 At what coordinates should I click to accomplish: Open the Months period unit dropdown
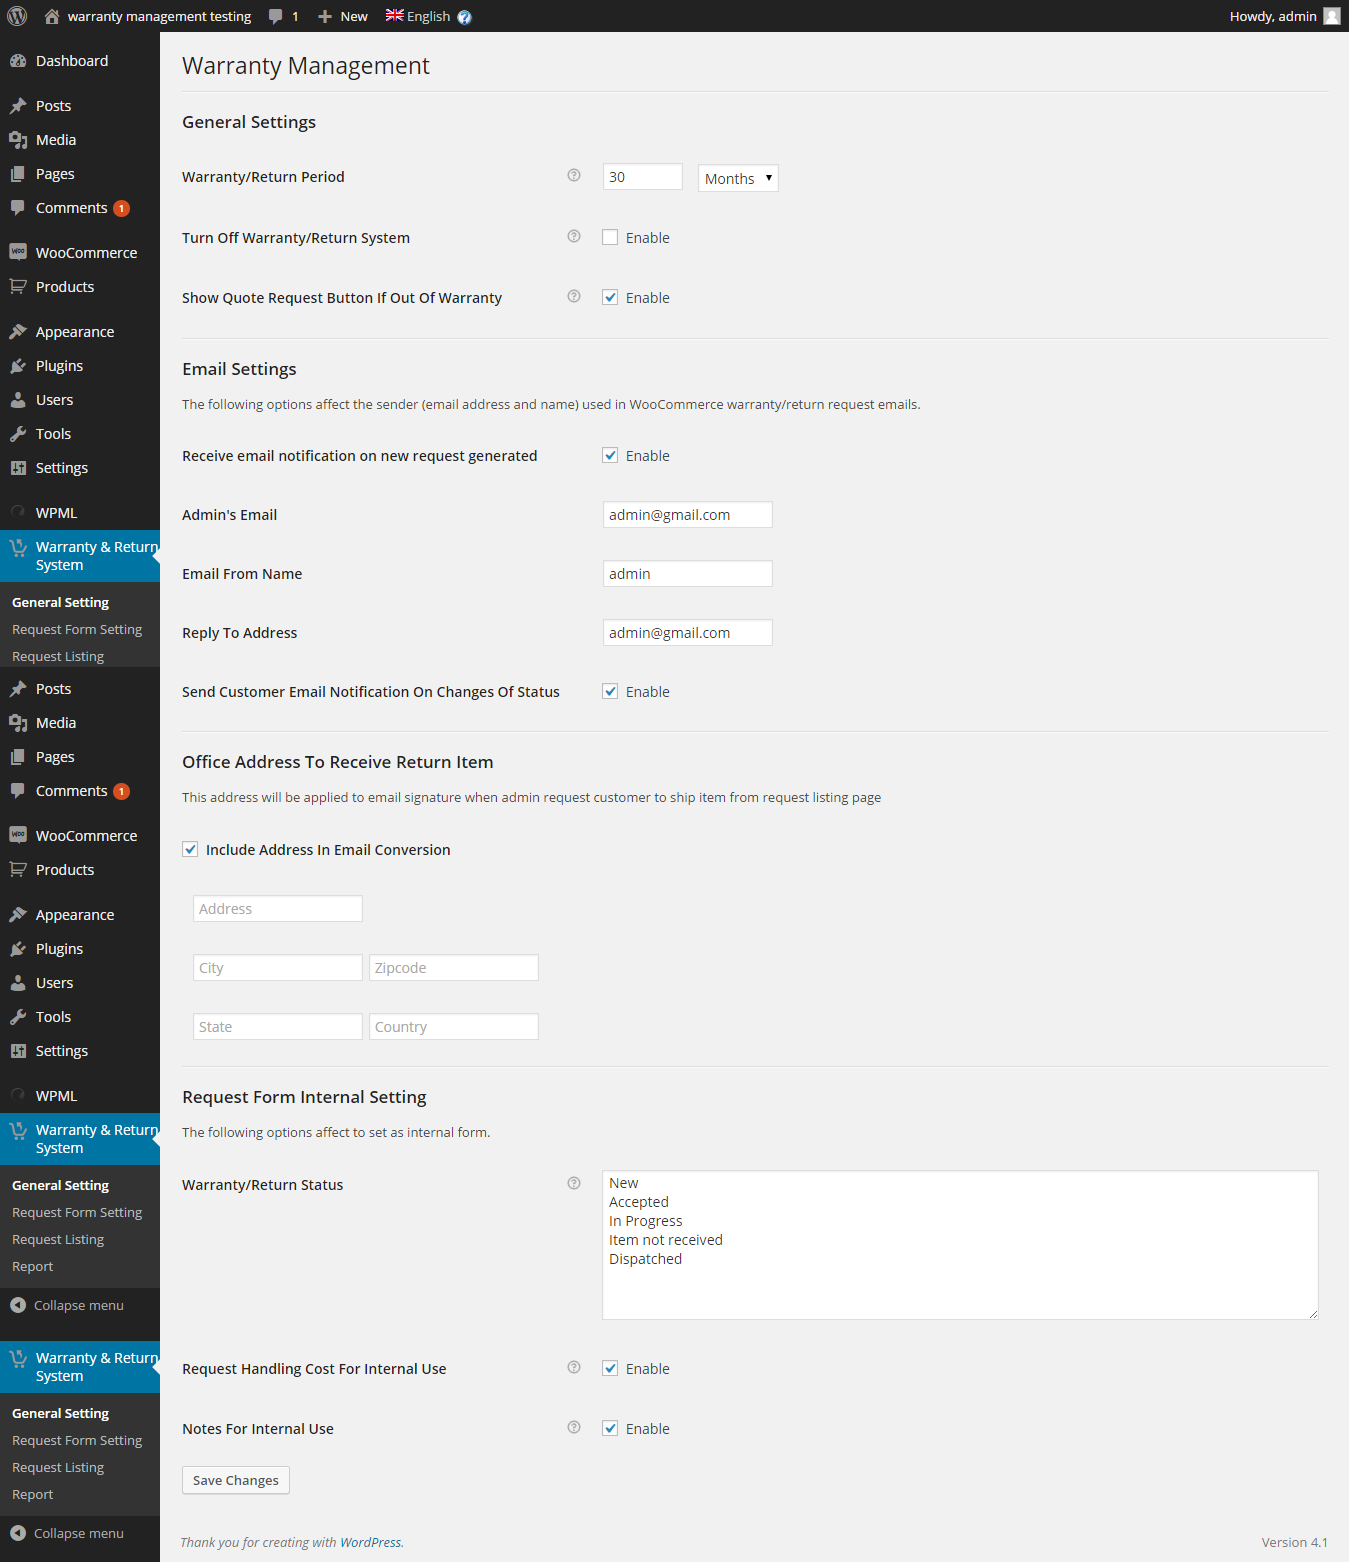pos(738,178)
